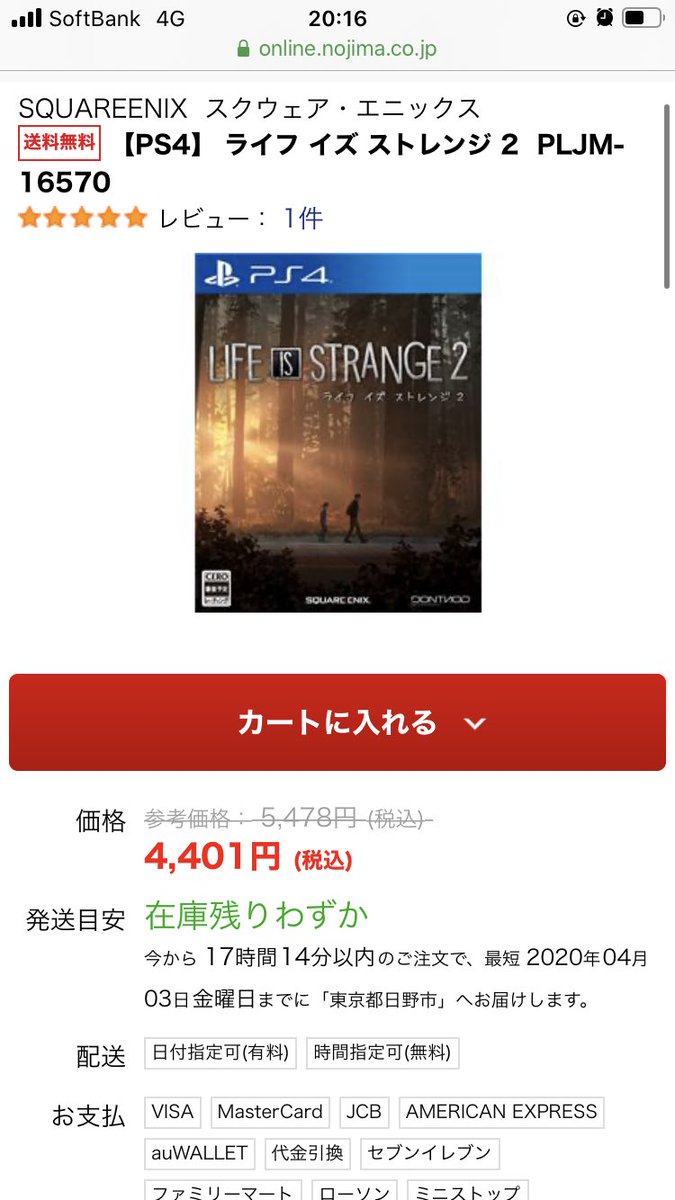Tap the rotation lock status icon
The width and height of the screenshot is (675, 1200).
tap(575, 18)
